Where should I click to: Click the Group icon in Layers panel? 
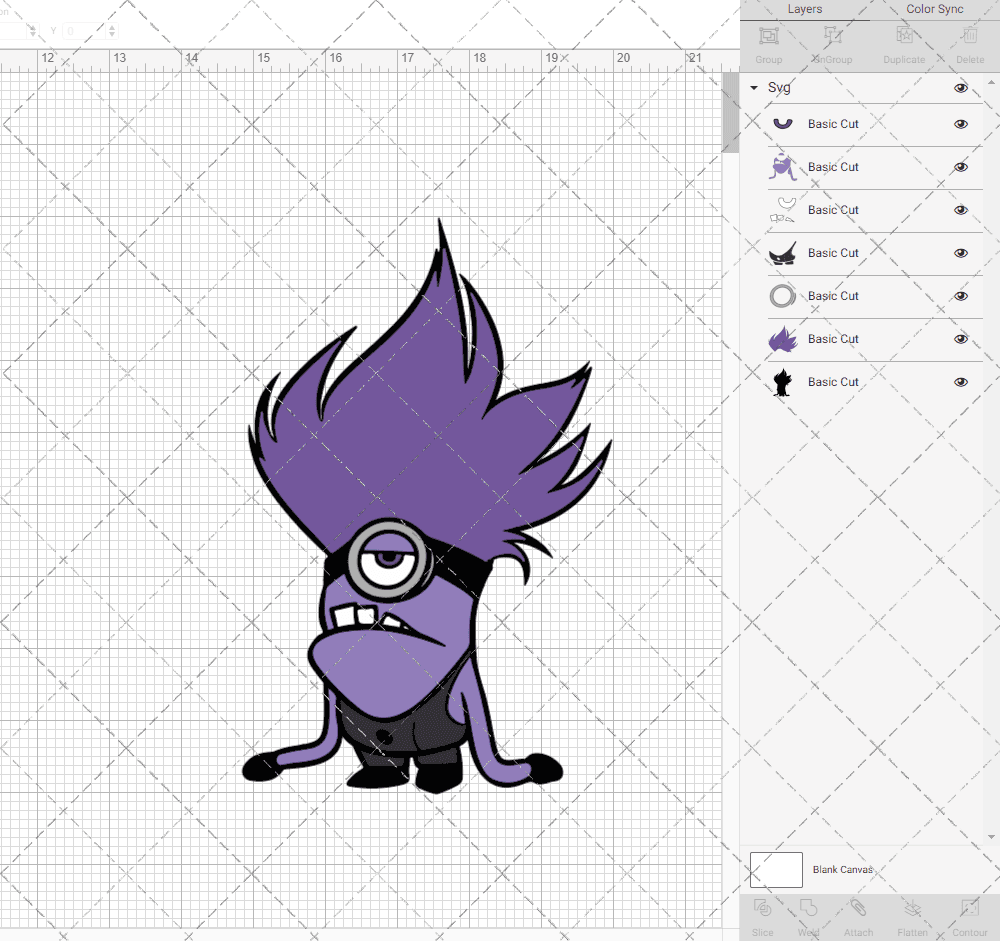[768, 36]
